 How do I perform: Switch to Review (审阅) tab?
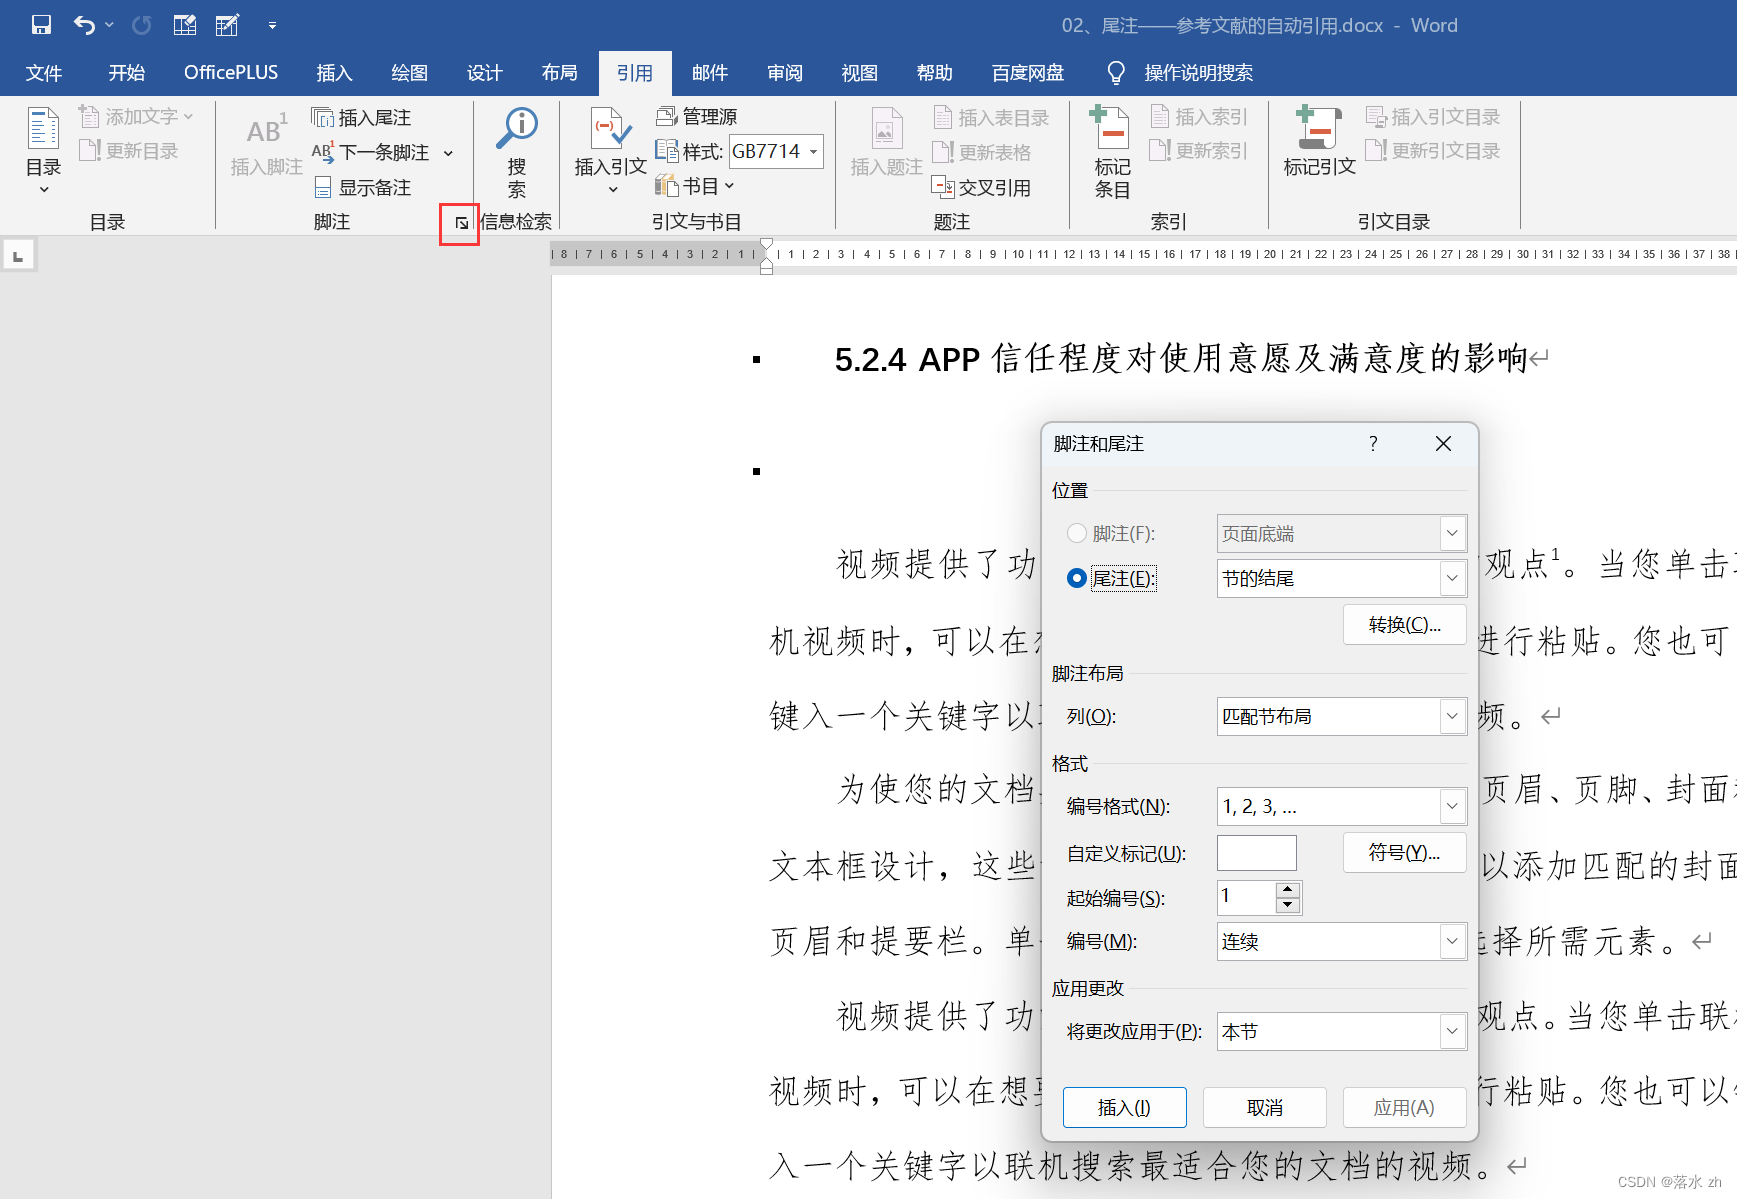784,73
